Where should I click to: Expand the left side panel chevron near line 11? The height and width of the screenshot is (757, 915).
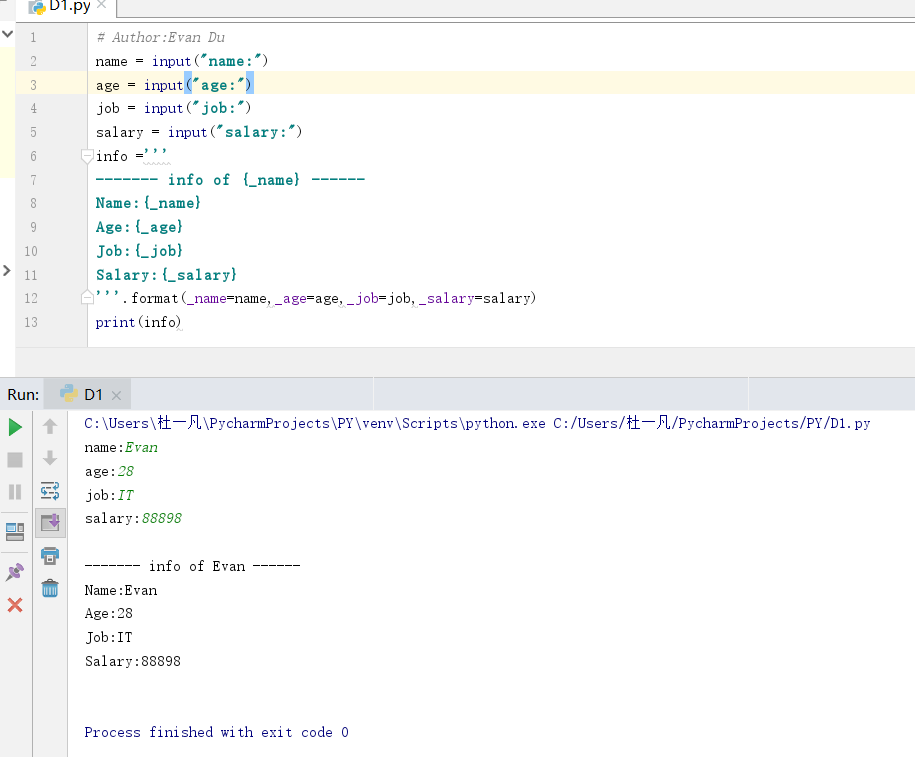coord(6,270)
